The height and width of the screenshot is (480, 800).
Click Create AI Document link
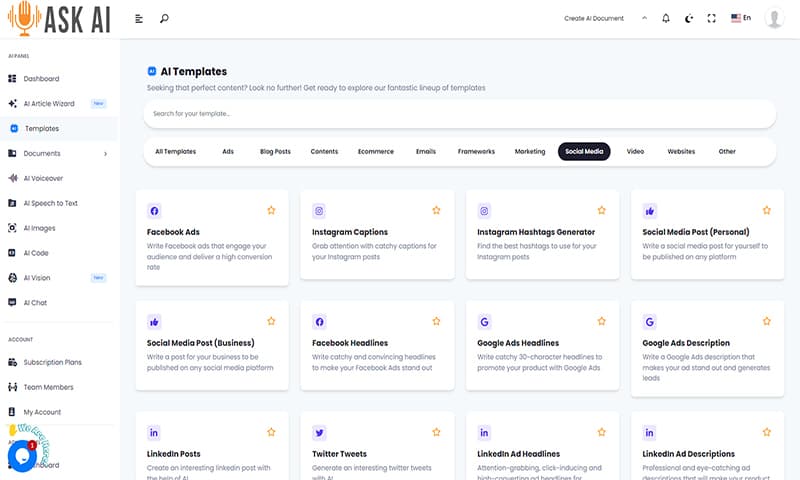[x=594, y=18]
